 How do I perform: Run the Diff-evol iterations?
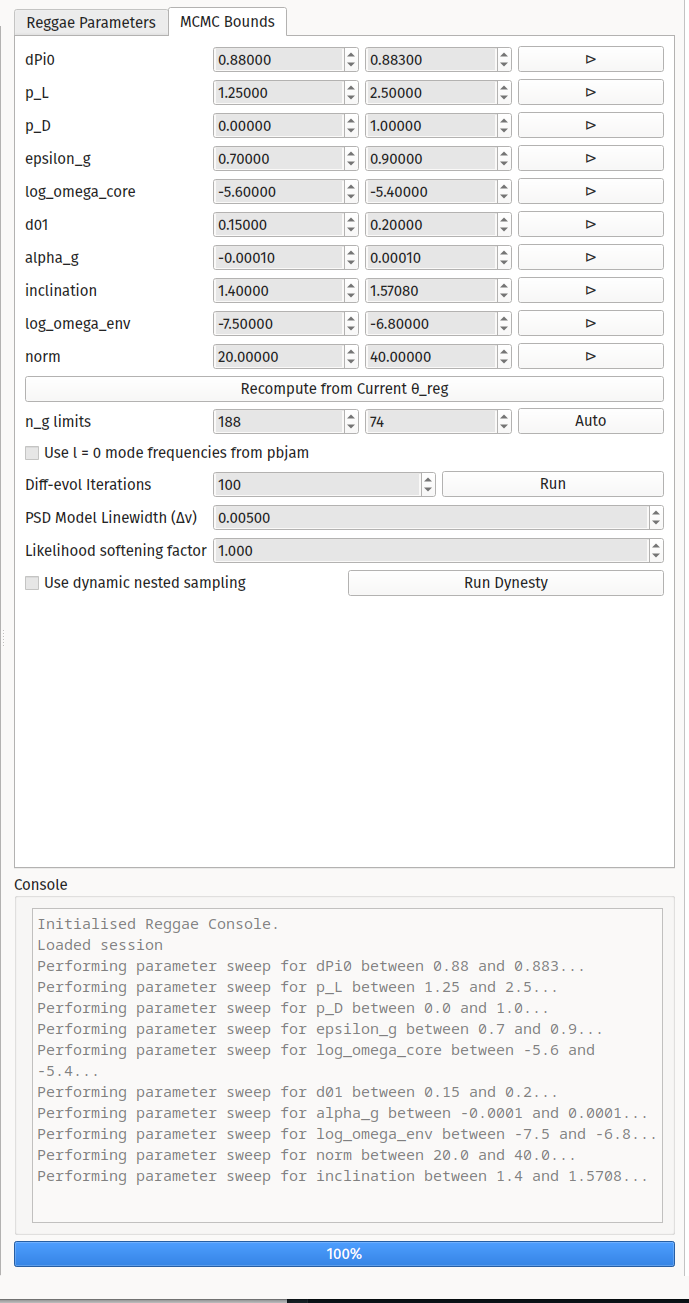pos(553,484)
